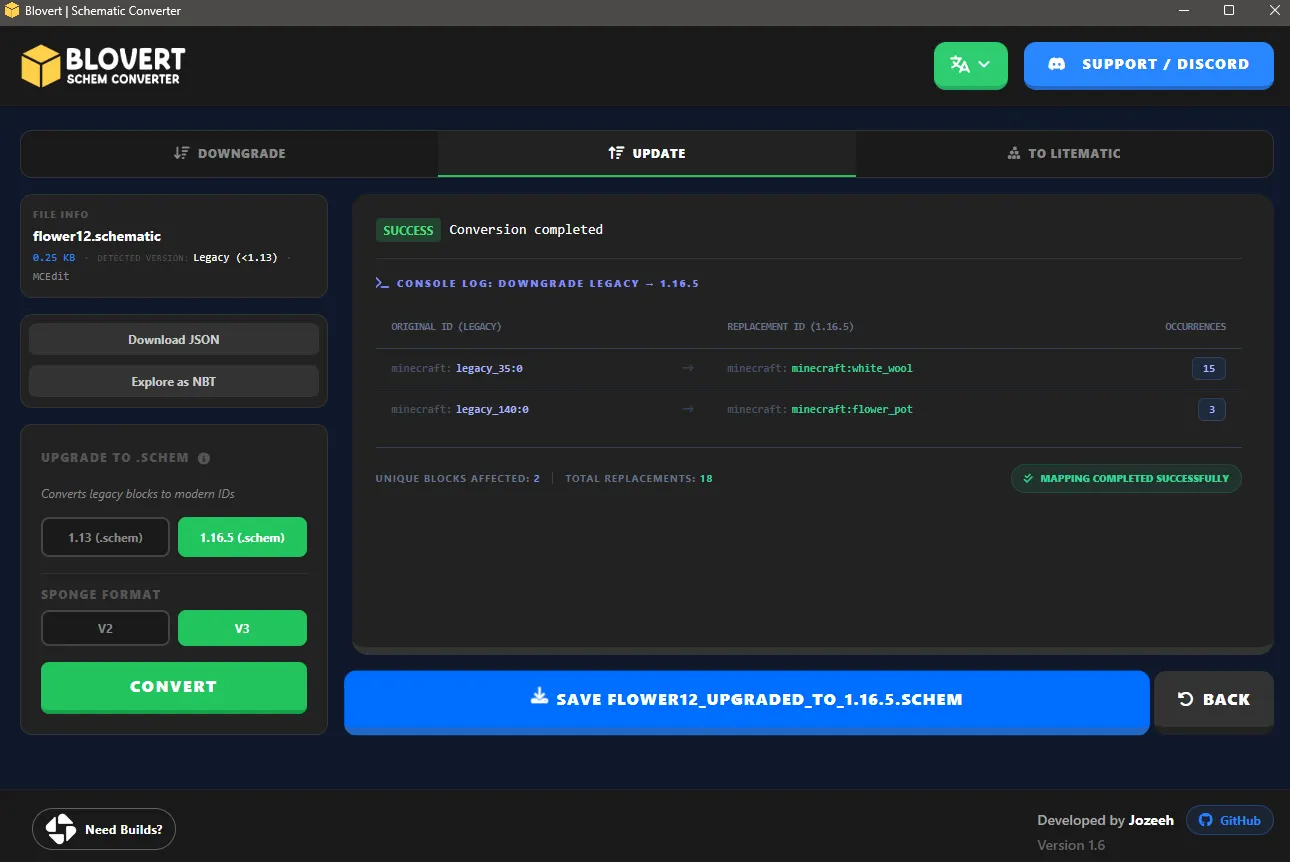Save flower12_upgraded_to_1.16.5.schem file

[x=746, y=701]
